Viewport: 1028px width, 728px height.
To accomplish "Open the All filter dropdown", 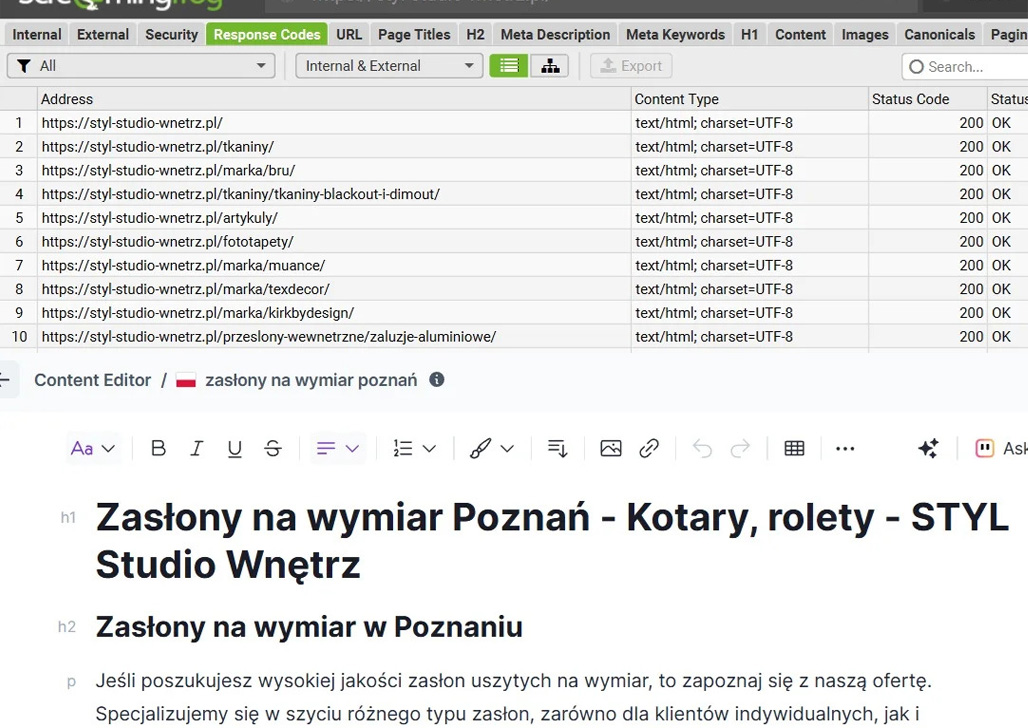I will click(x=141, y=66).
